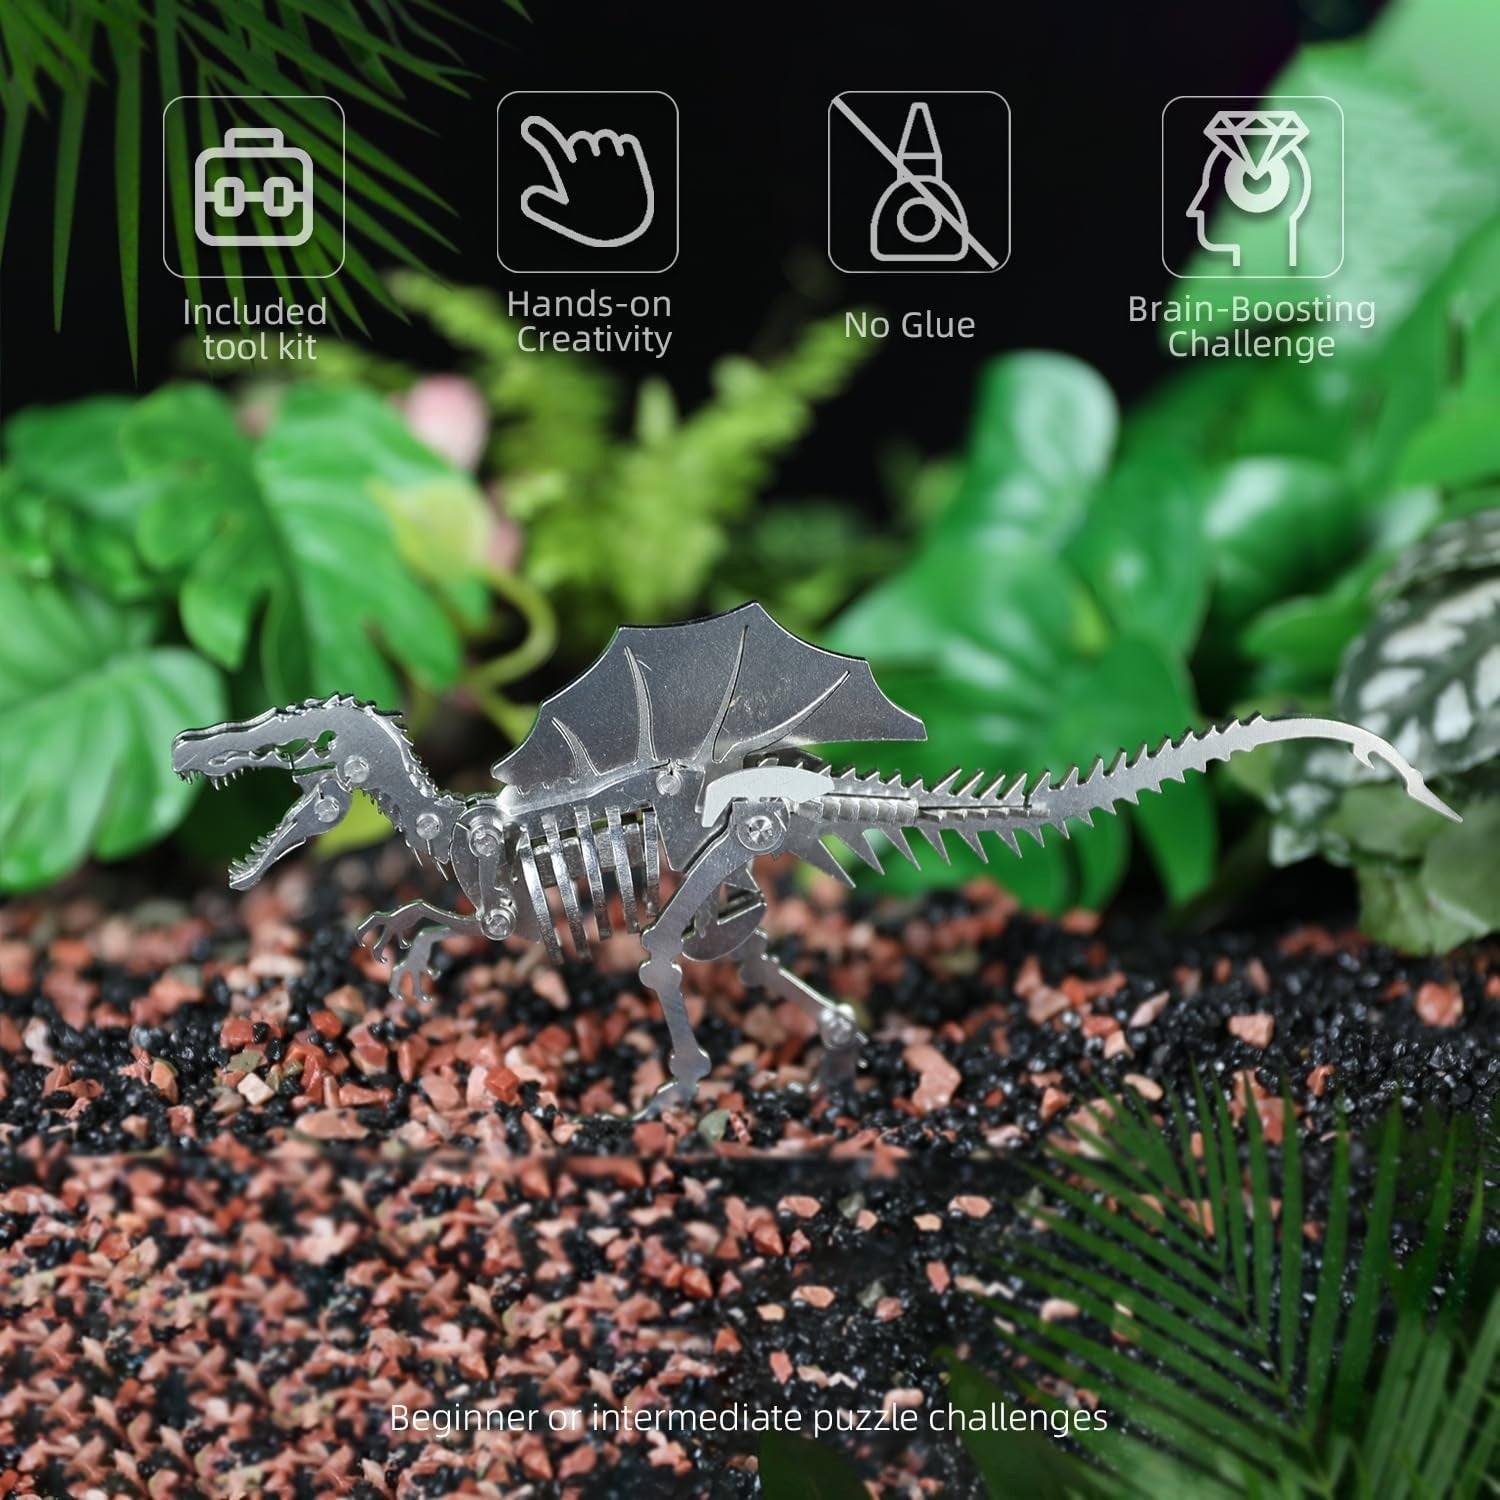Viewport: 1500px width, 1500px height.
Task: Click the toolbox icon for Included tool kit
Action: pos(254,186)
